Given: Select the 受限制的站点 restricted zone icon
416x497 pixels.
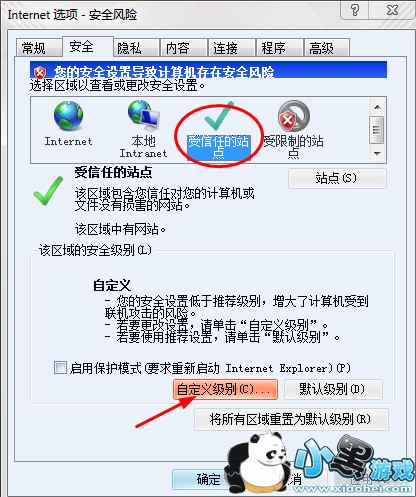Looking at the screenshot, I should tap(294, 116).
